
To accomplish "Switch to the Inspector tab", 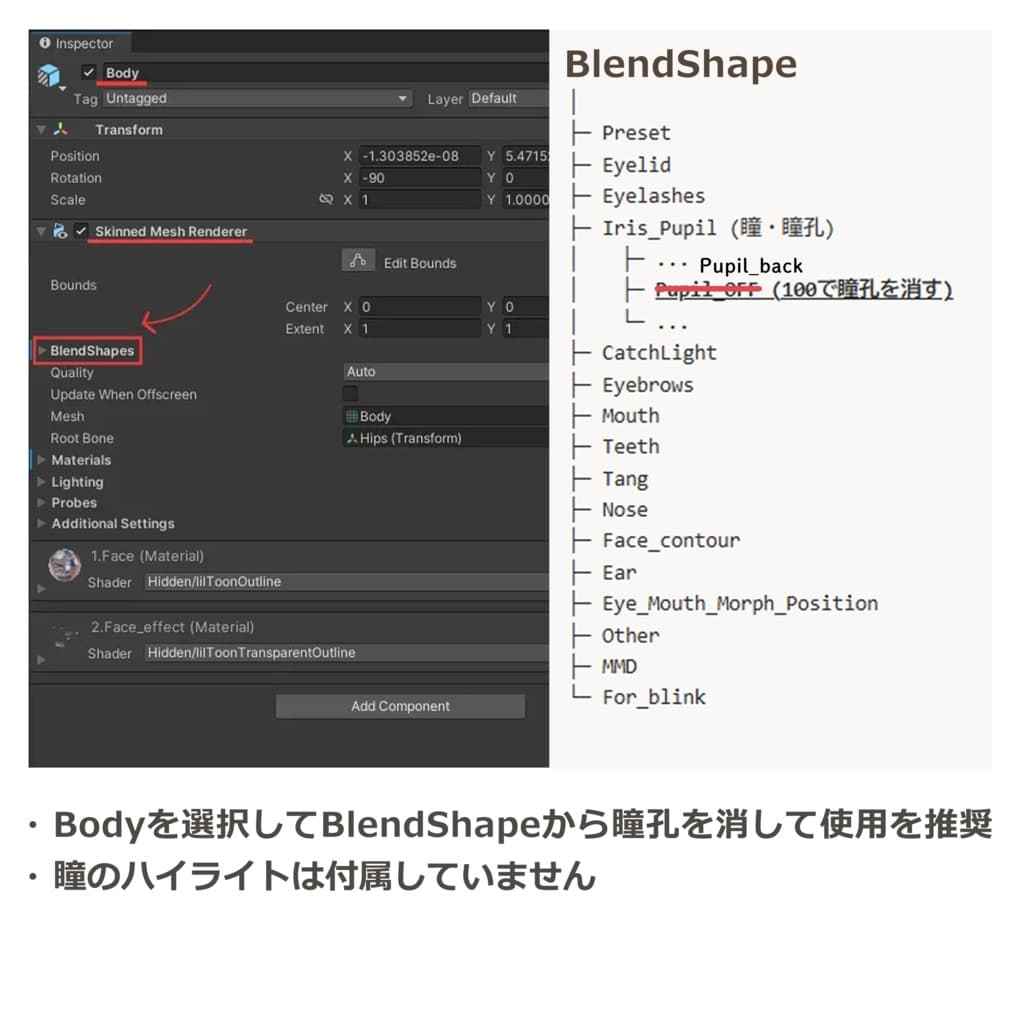I will point(80,43).
